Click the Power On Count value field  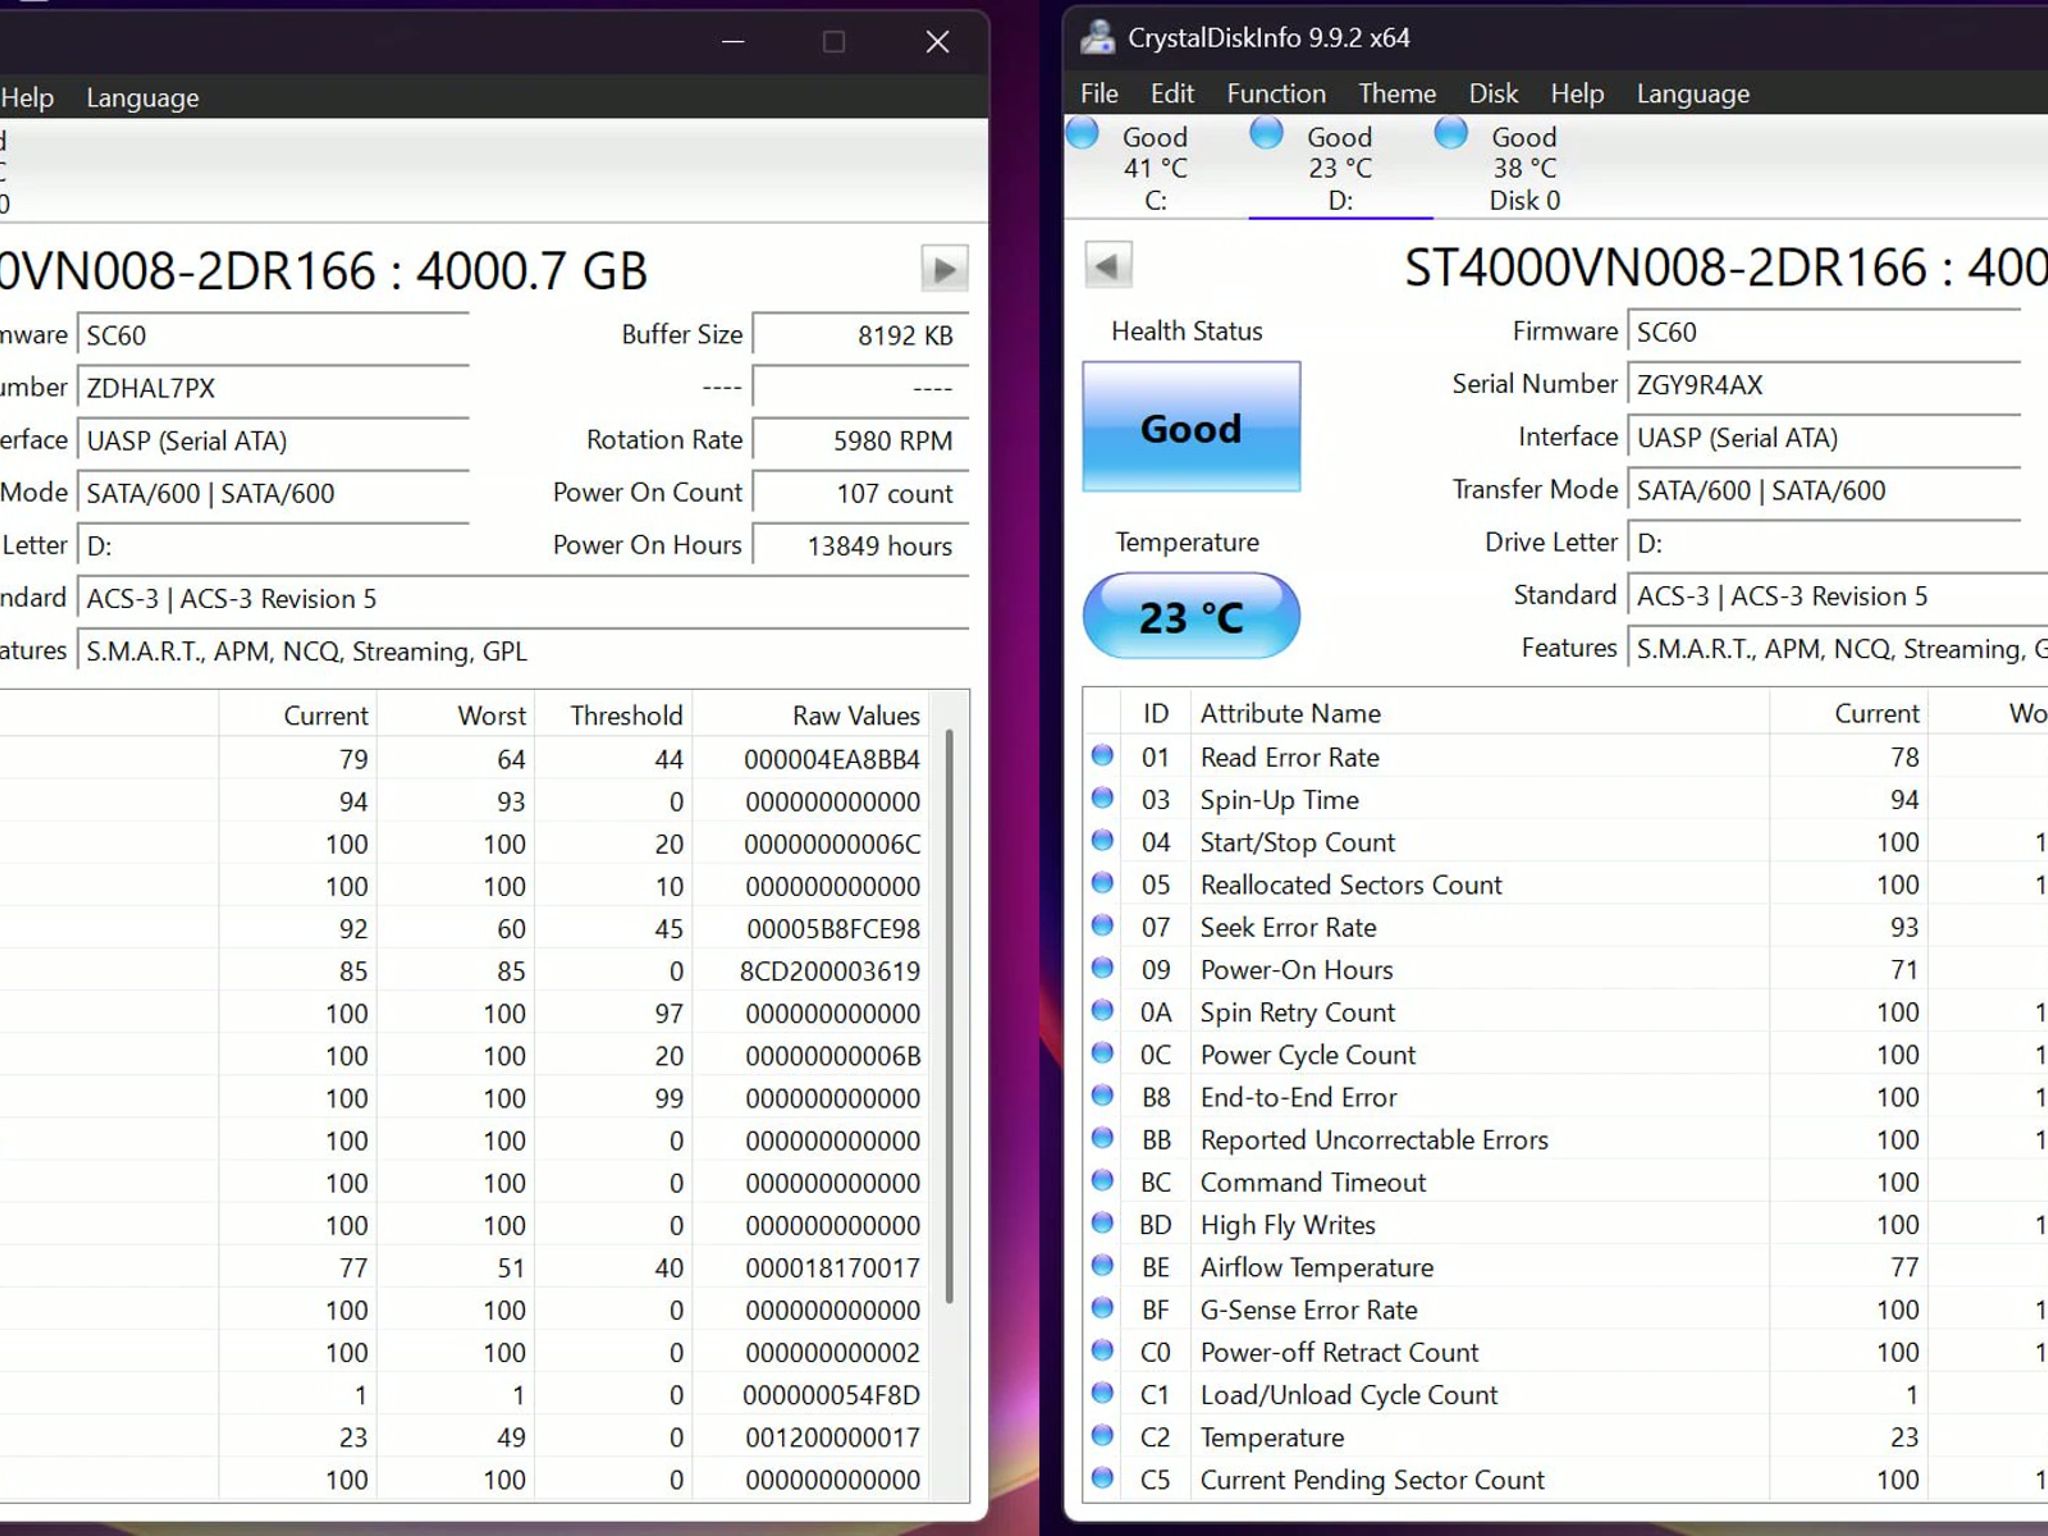[x=860, y=493]
